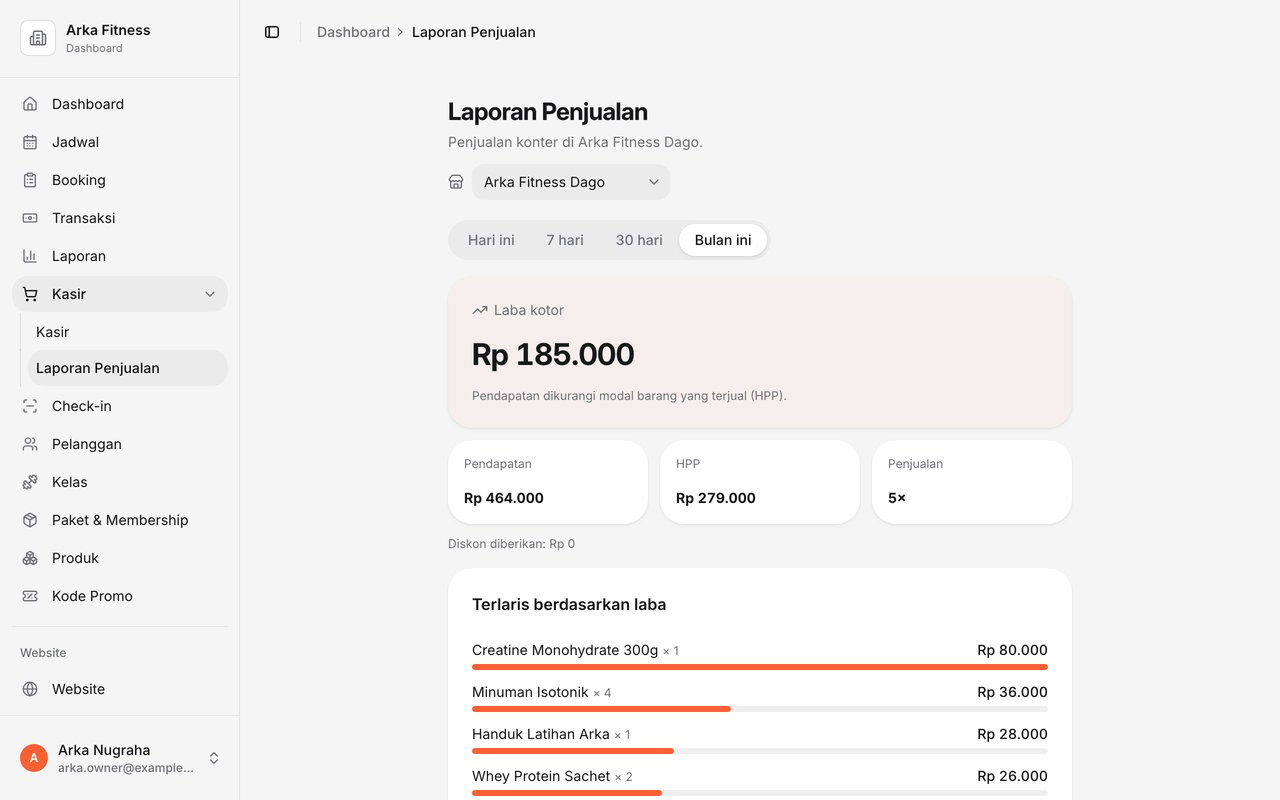1280x800 pixels.
Task: Click the Dashboard breadcrumb link
Action: [x=353, y=32]
